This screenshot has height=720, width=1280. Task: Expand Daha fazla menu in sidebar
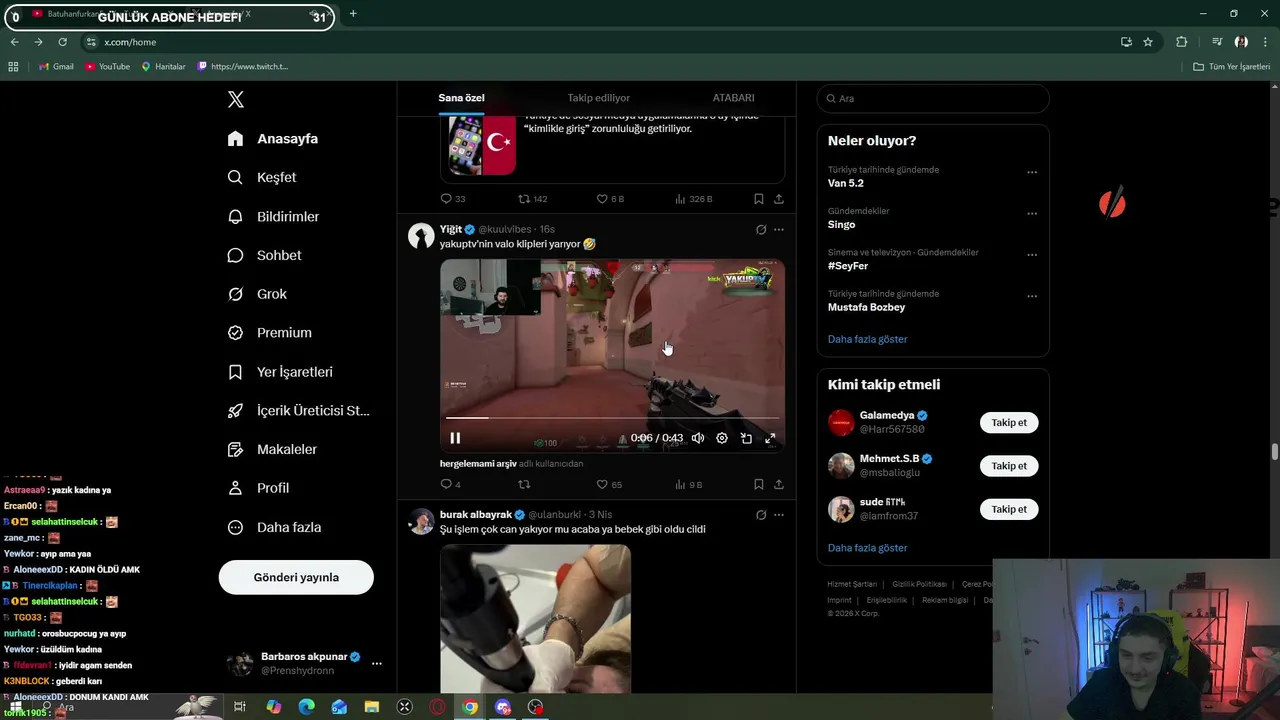pos(274,527)
